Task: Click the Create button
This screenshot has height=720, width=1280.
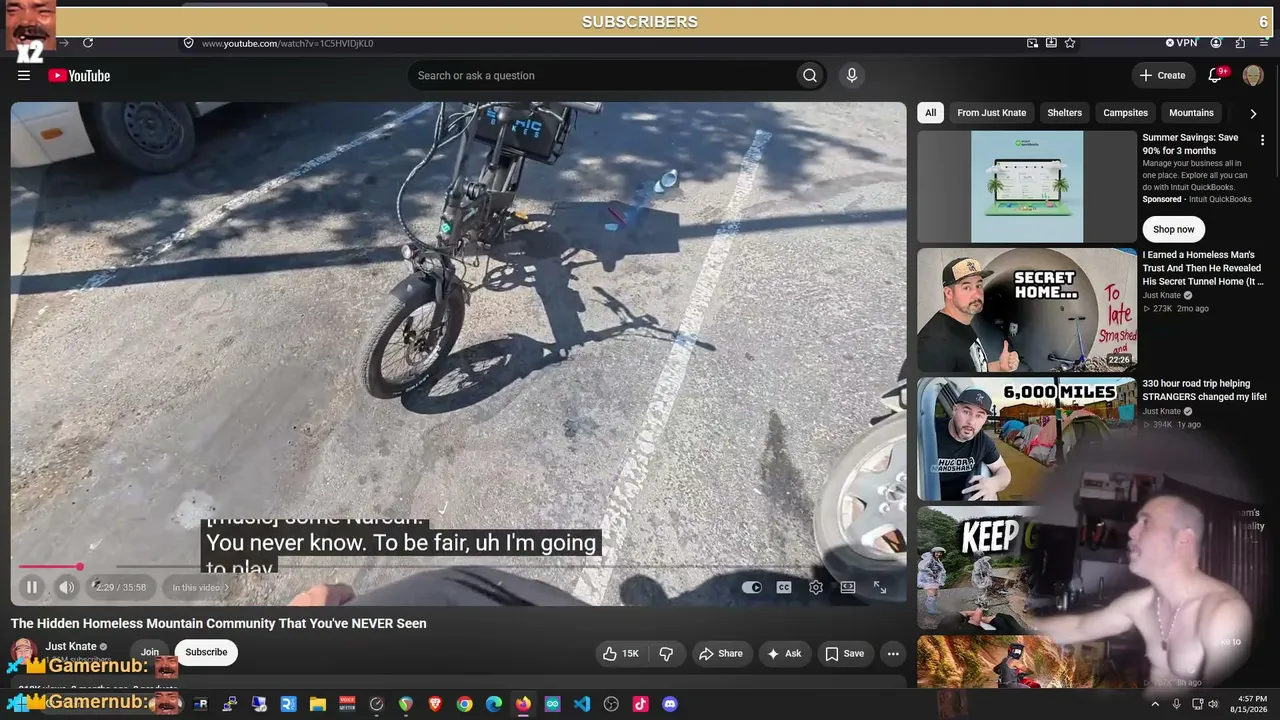Action: tap(1162, 75)
